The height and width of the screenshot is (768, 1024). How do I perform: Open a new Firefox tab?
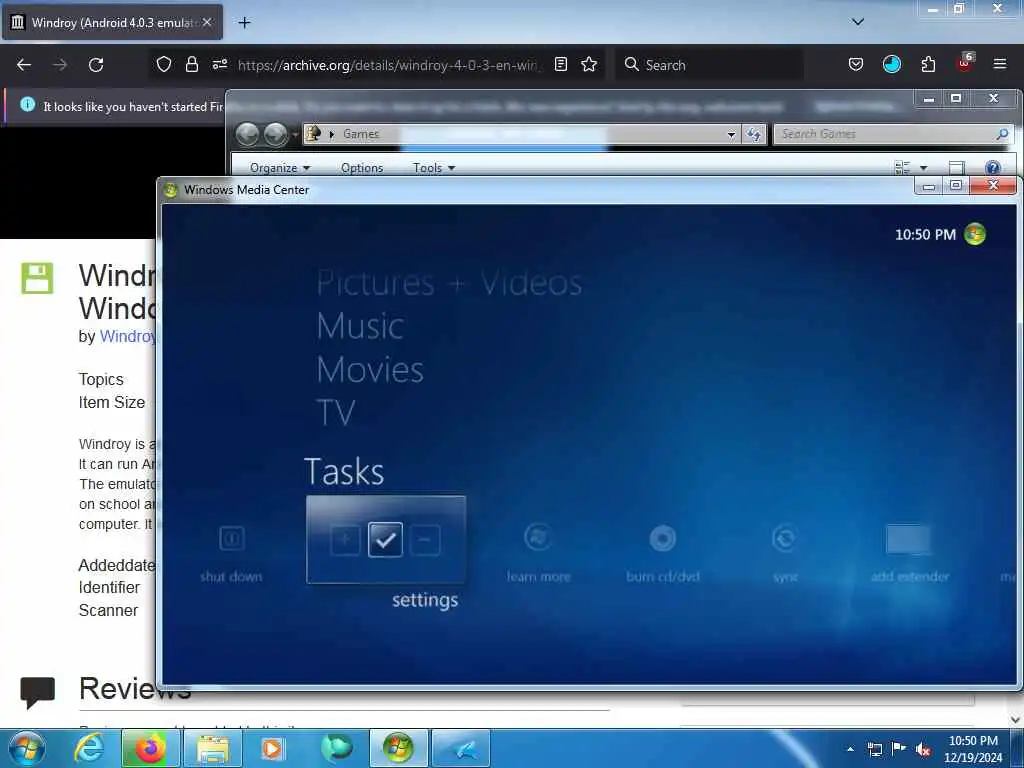(244, 23)
